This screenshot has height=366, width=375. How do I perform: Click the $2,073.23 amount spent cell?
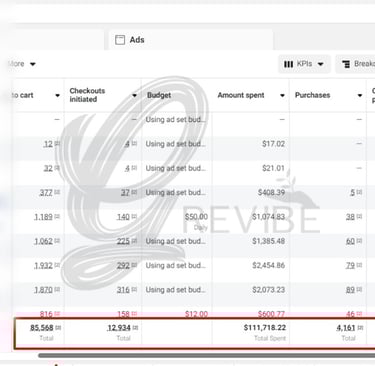coord(268,290)
